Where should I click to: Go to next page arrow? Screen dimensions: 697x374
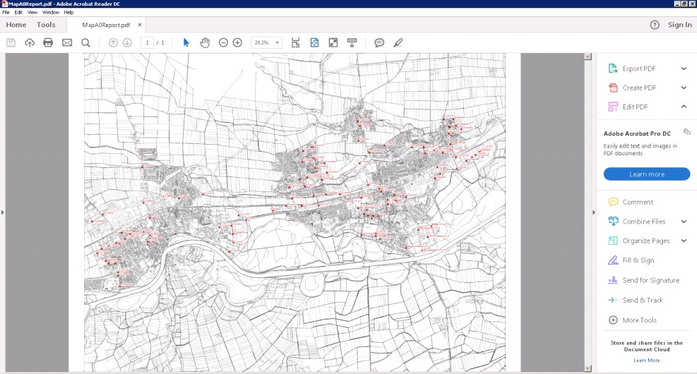127,43
